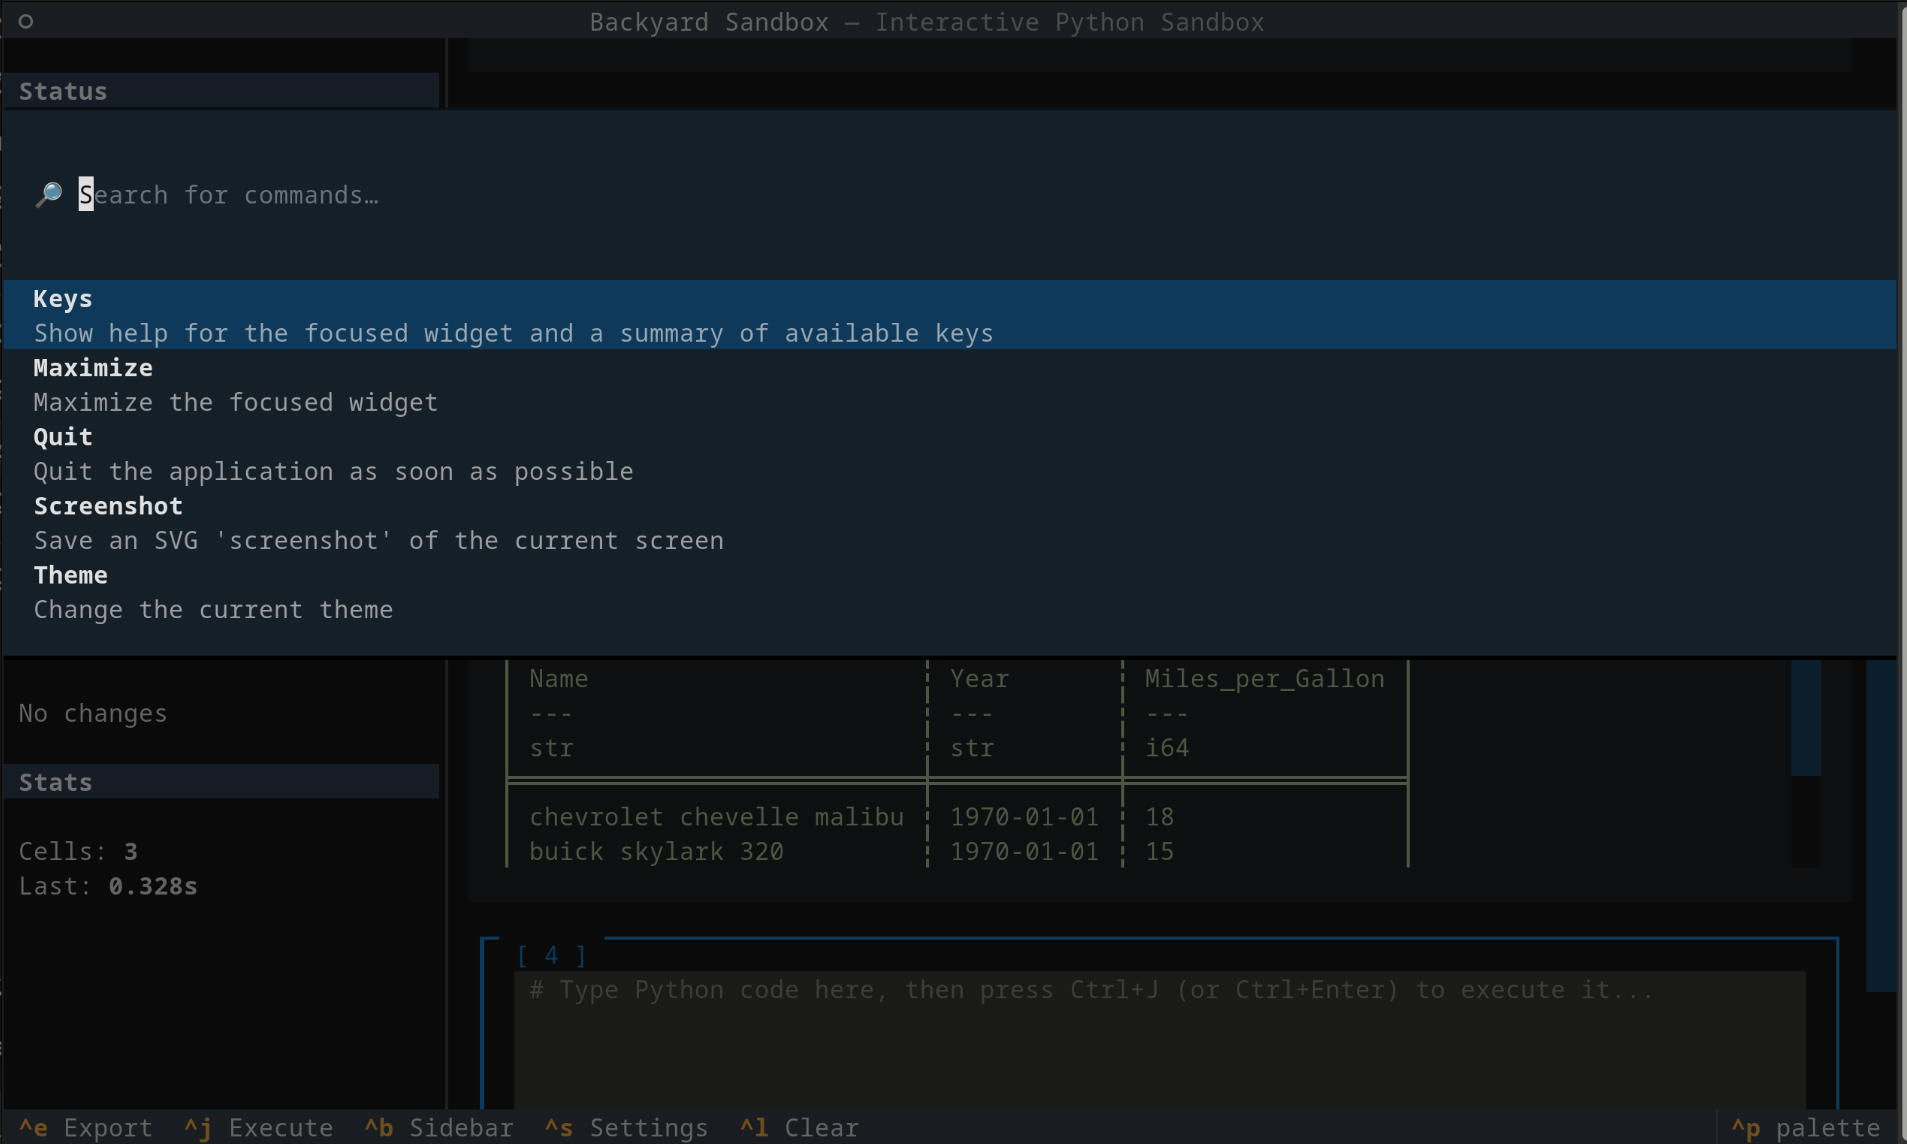Focus the 'Search for commands…' input
The image size is (1907, 1144).
[950, 195]
